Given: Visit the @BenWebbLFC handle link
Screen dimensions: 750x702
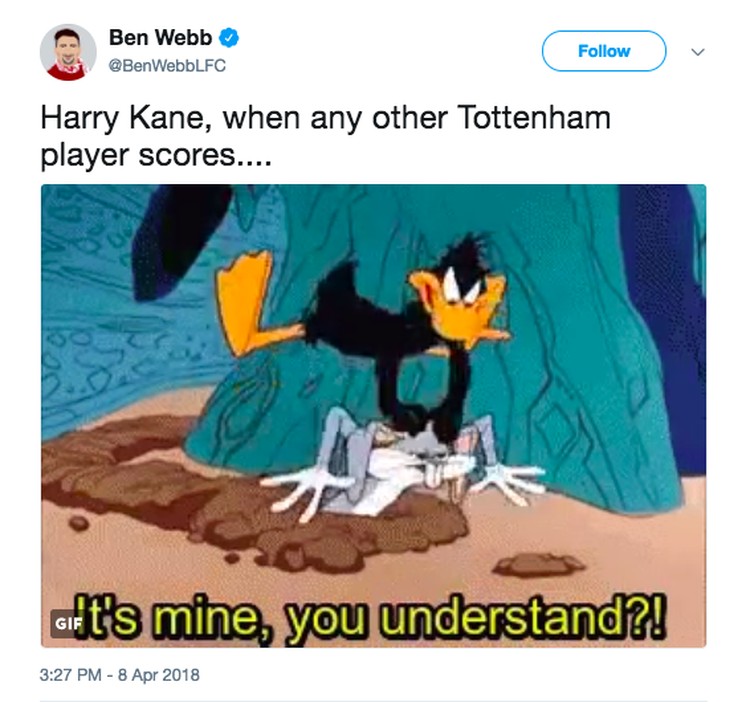Looking at the screenshot, I should [167, 66].
